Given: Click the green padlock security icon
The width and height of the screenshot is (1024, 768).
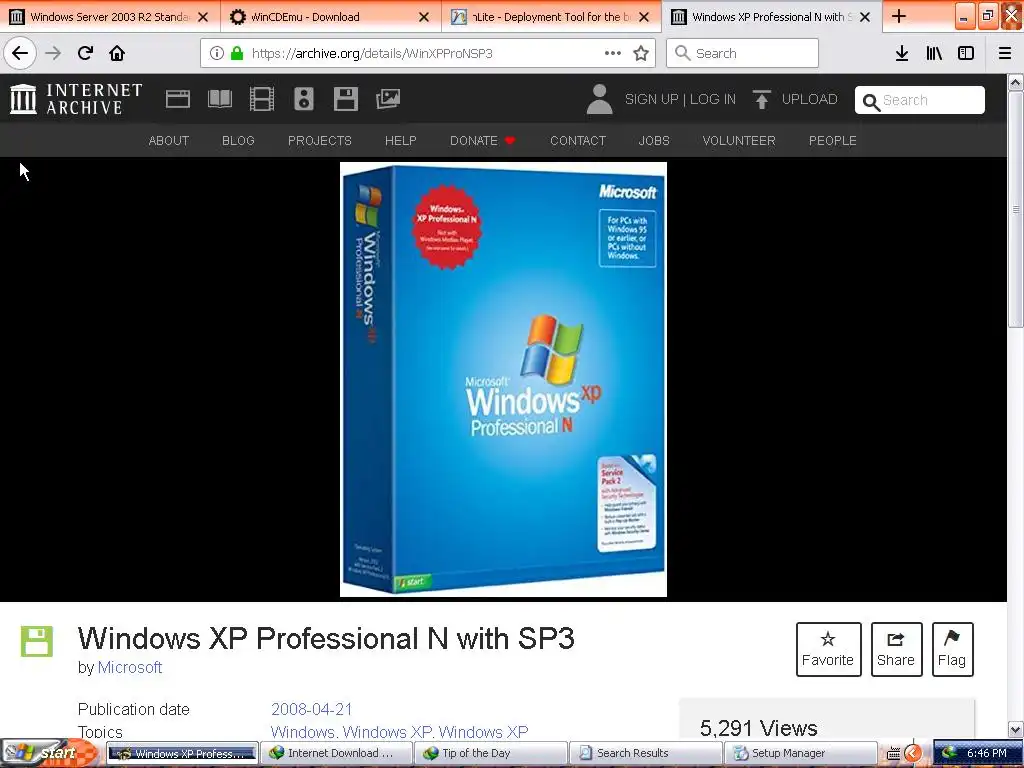Looking at the screenshot, I should click(x=237, y=53).
